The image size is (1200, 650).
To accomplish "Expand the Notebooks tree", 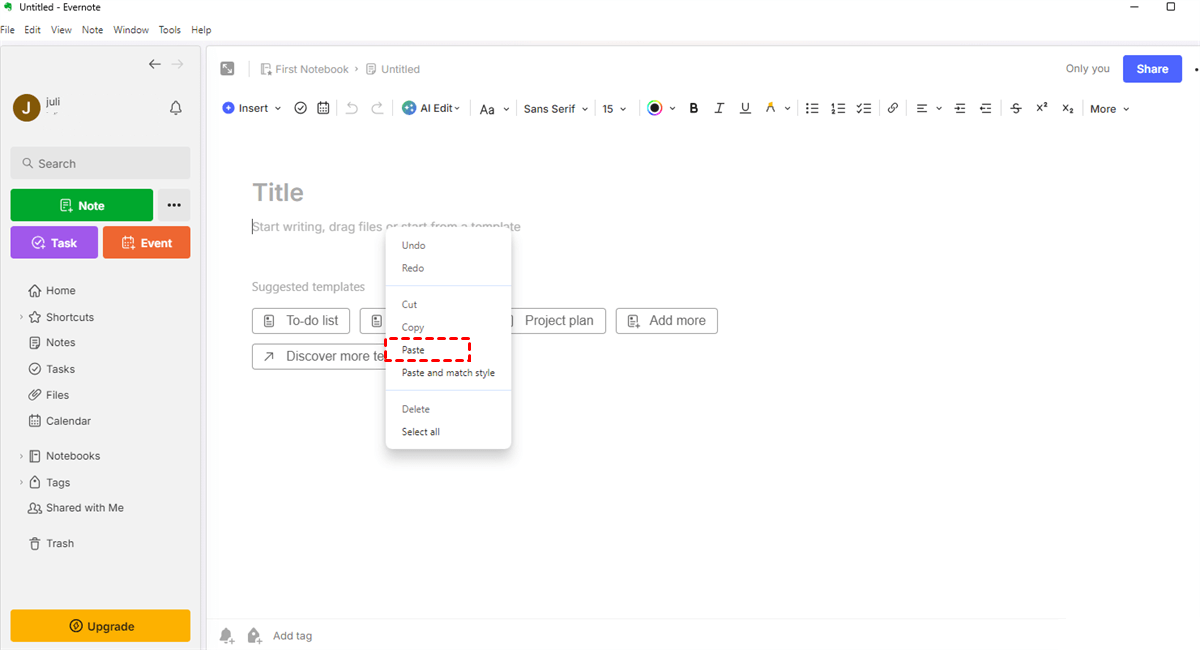I will (x=22, y=456).
